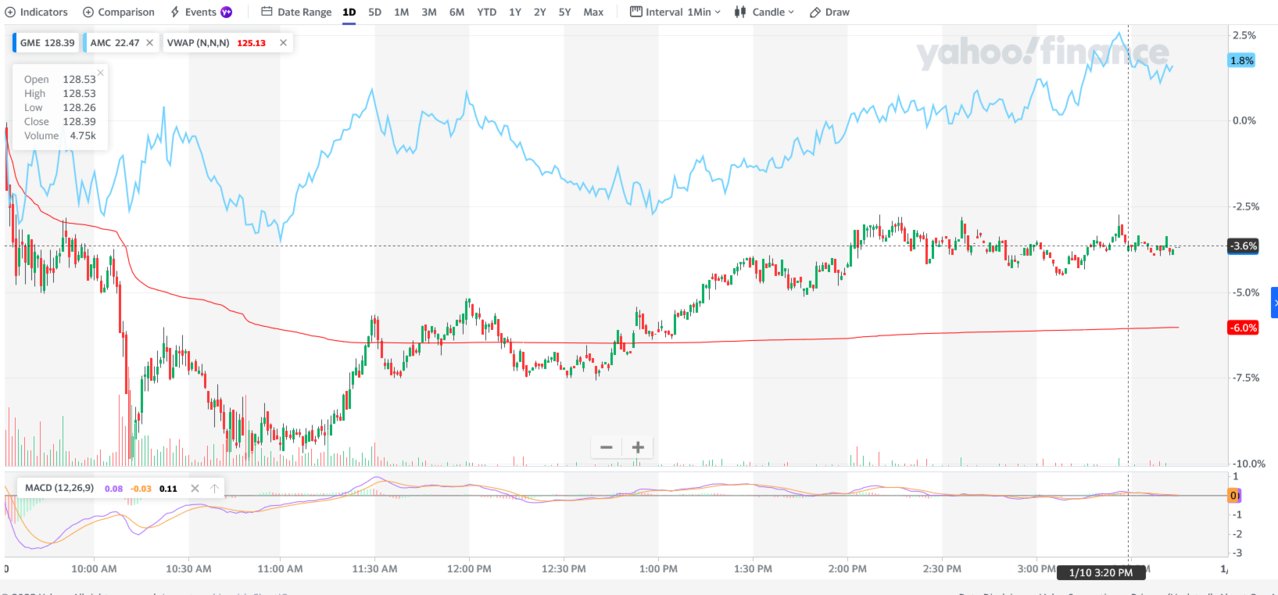
Task: Click the 10:00 AM time axis label
Action: [x=92, y=569]
